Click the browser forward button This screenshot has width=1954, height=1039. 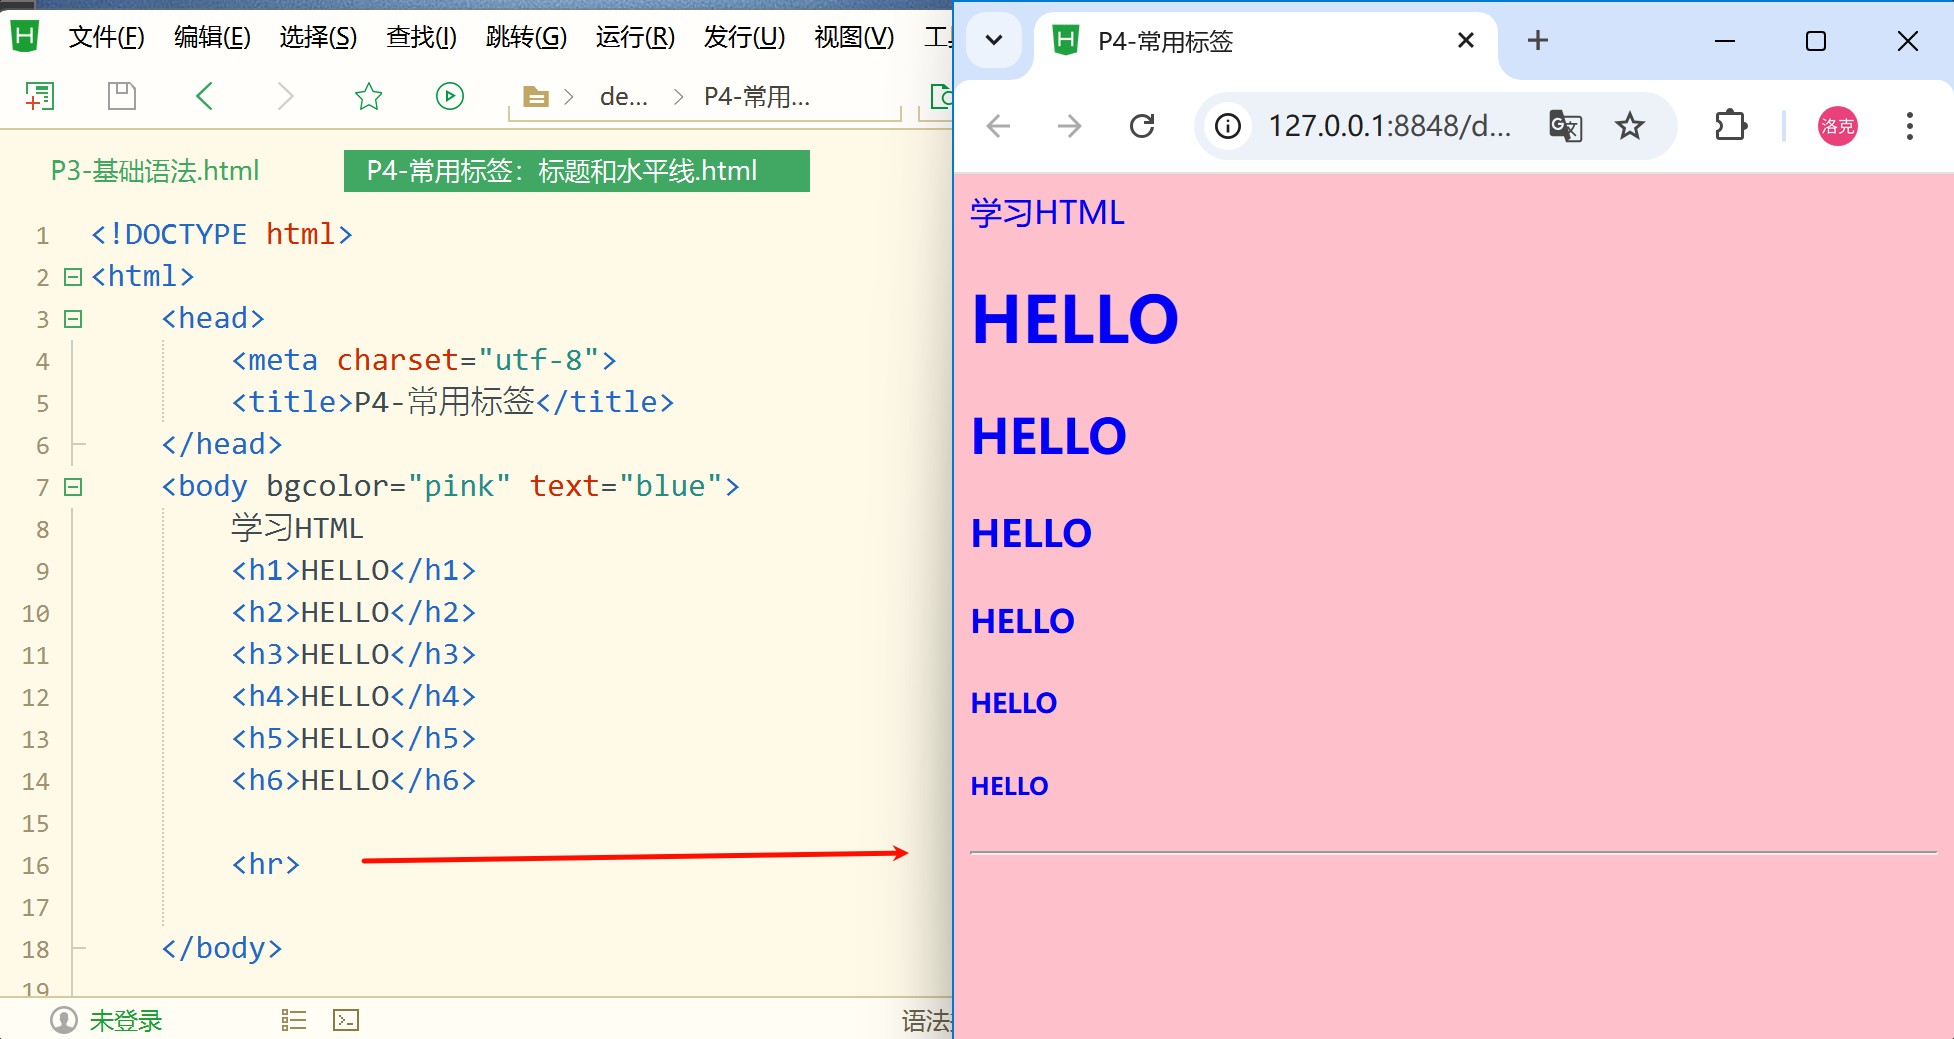(1070, 126)
